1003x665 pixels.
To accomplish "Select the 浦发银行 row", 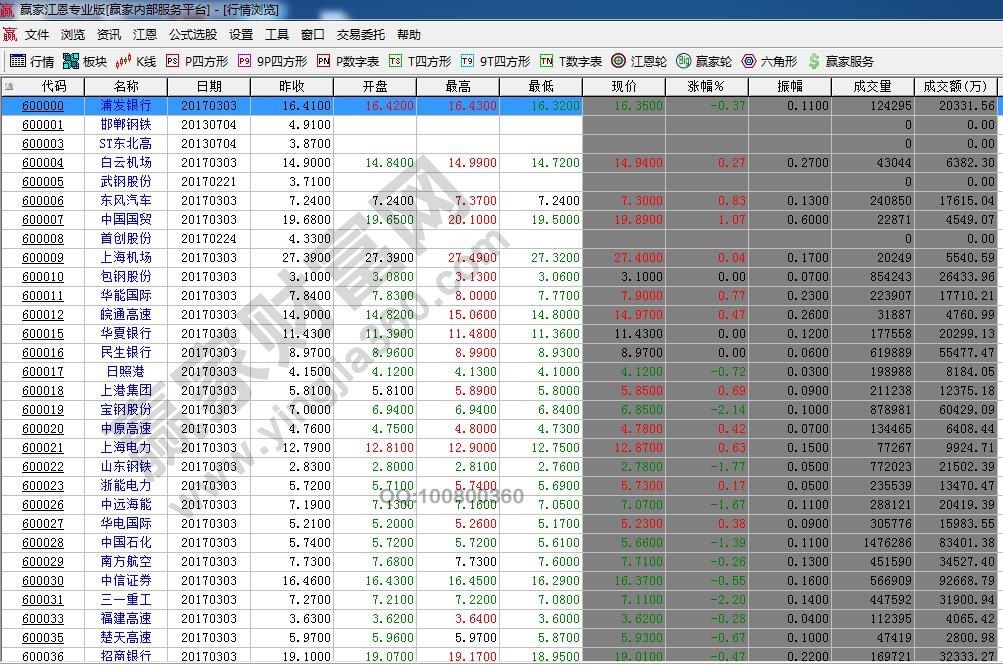I will (126, 106).
